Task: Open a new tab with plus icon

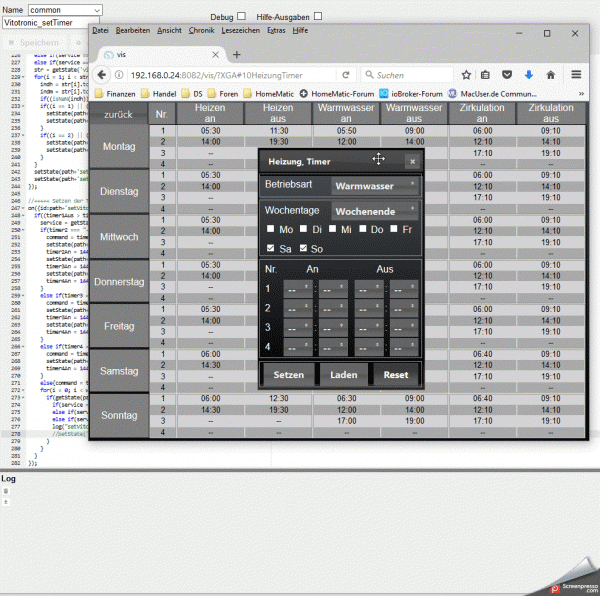Action: [x=236, y=55]
